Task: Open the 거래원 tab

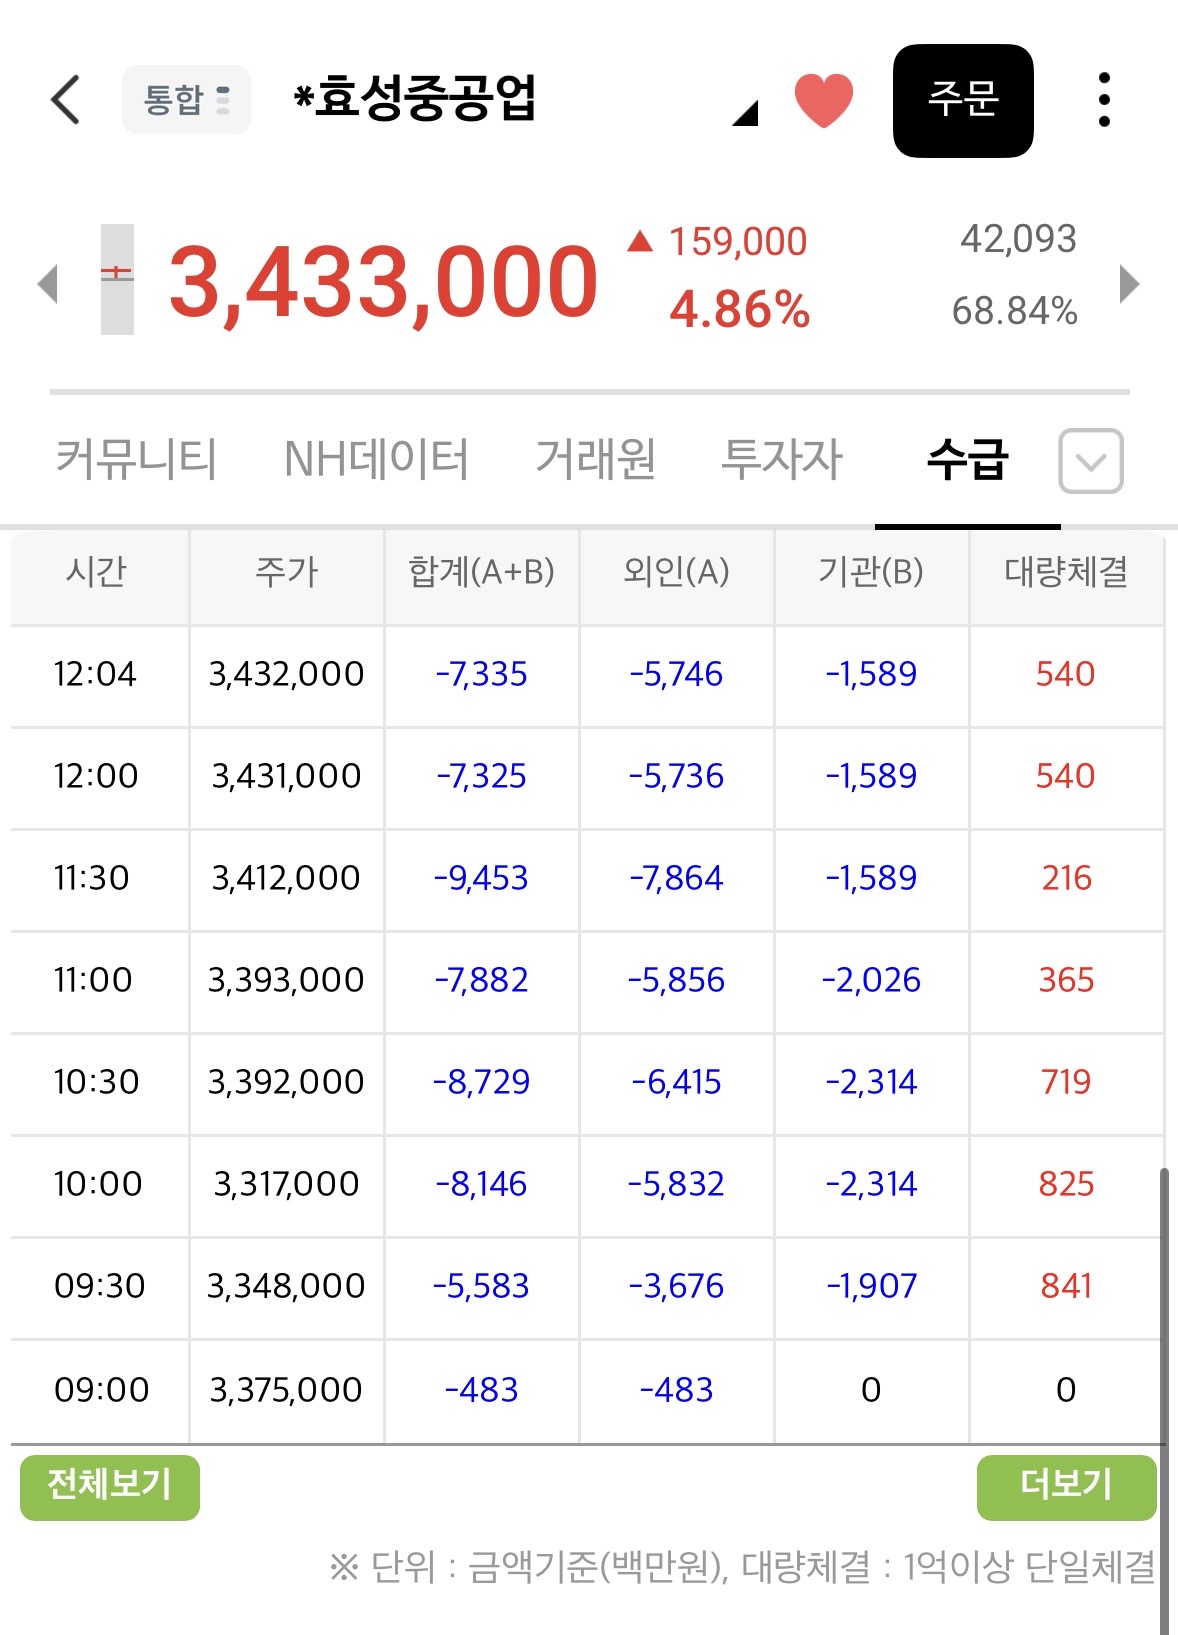Action: click(x=596, y=460)
